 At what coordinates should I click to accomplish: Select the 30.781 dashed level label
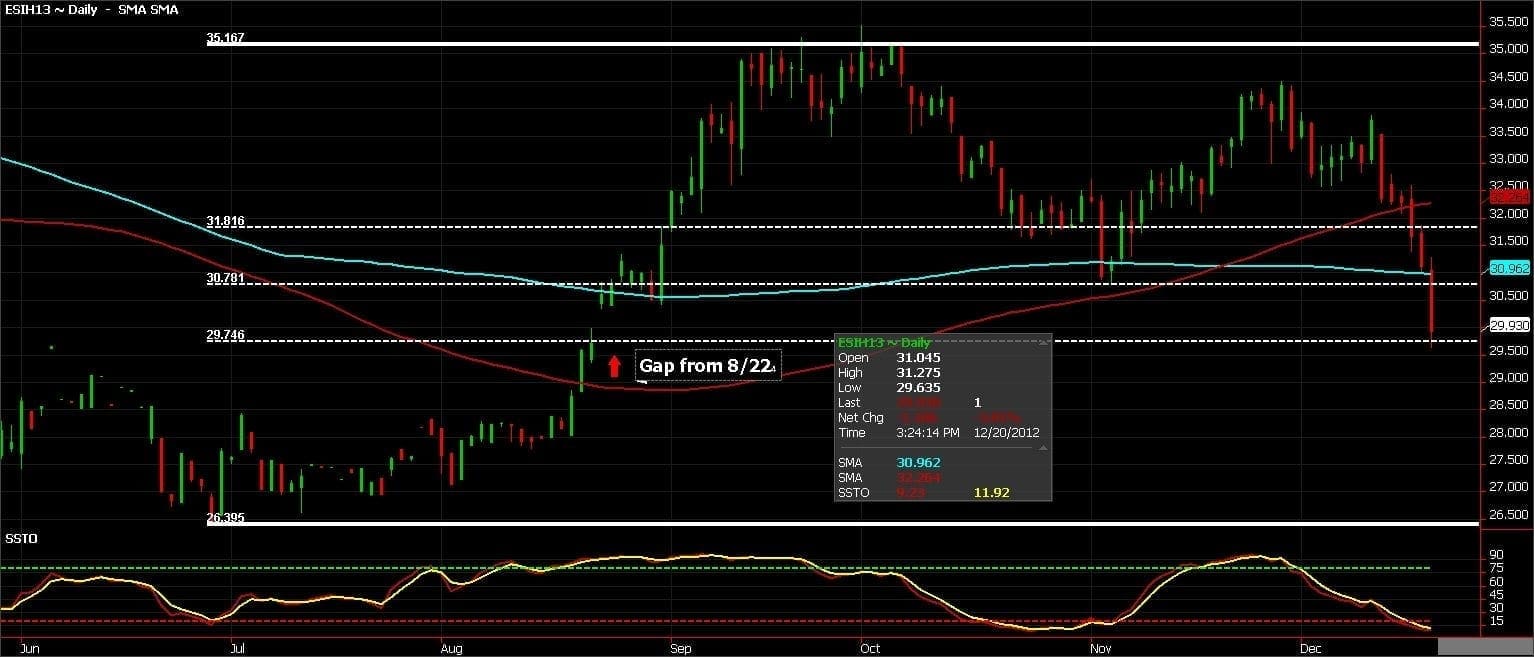225,278
